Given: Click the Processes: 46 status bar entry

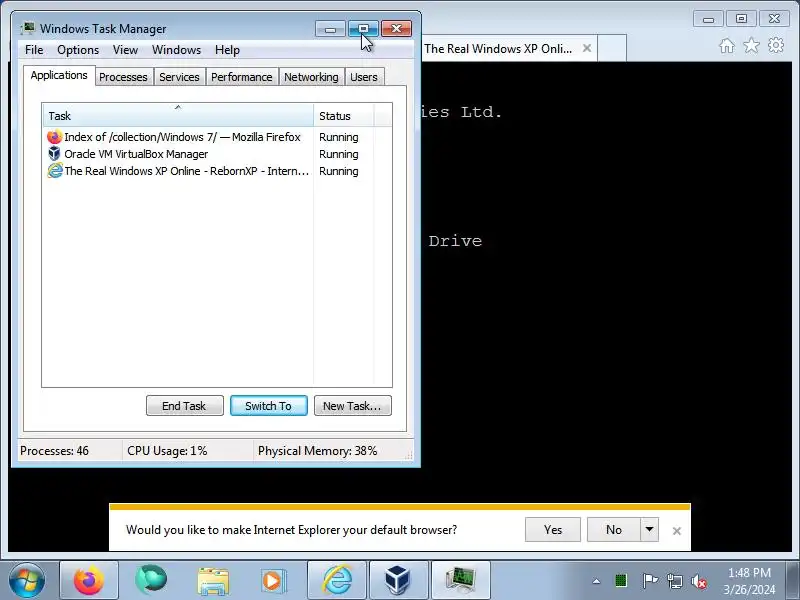Looking at the screenshot, I should pyautogui.click(x=55, y=451).
